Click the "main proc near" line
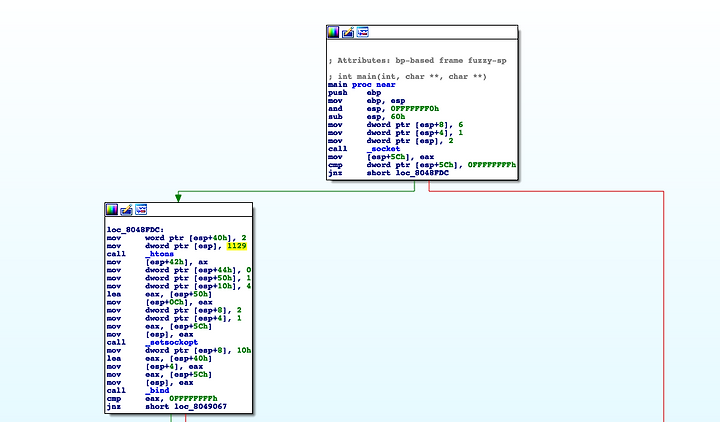The image size is (720, 422). pyautogui.click(x=362, y=84)
